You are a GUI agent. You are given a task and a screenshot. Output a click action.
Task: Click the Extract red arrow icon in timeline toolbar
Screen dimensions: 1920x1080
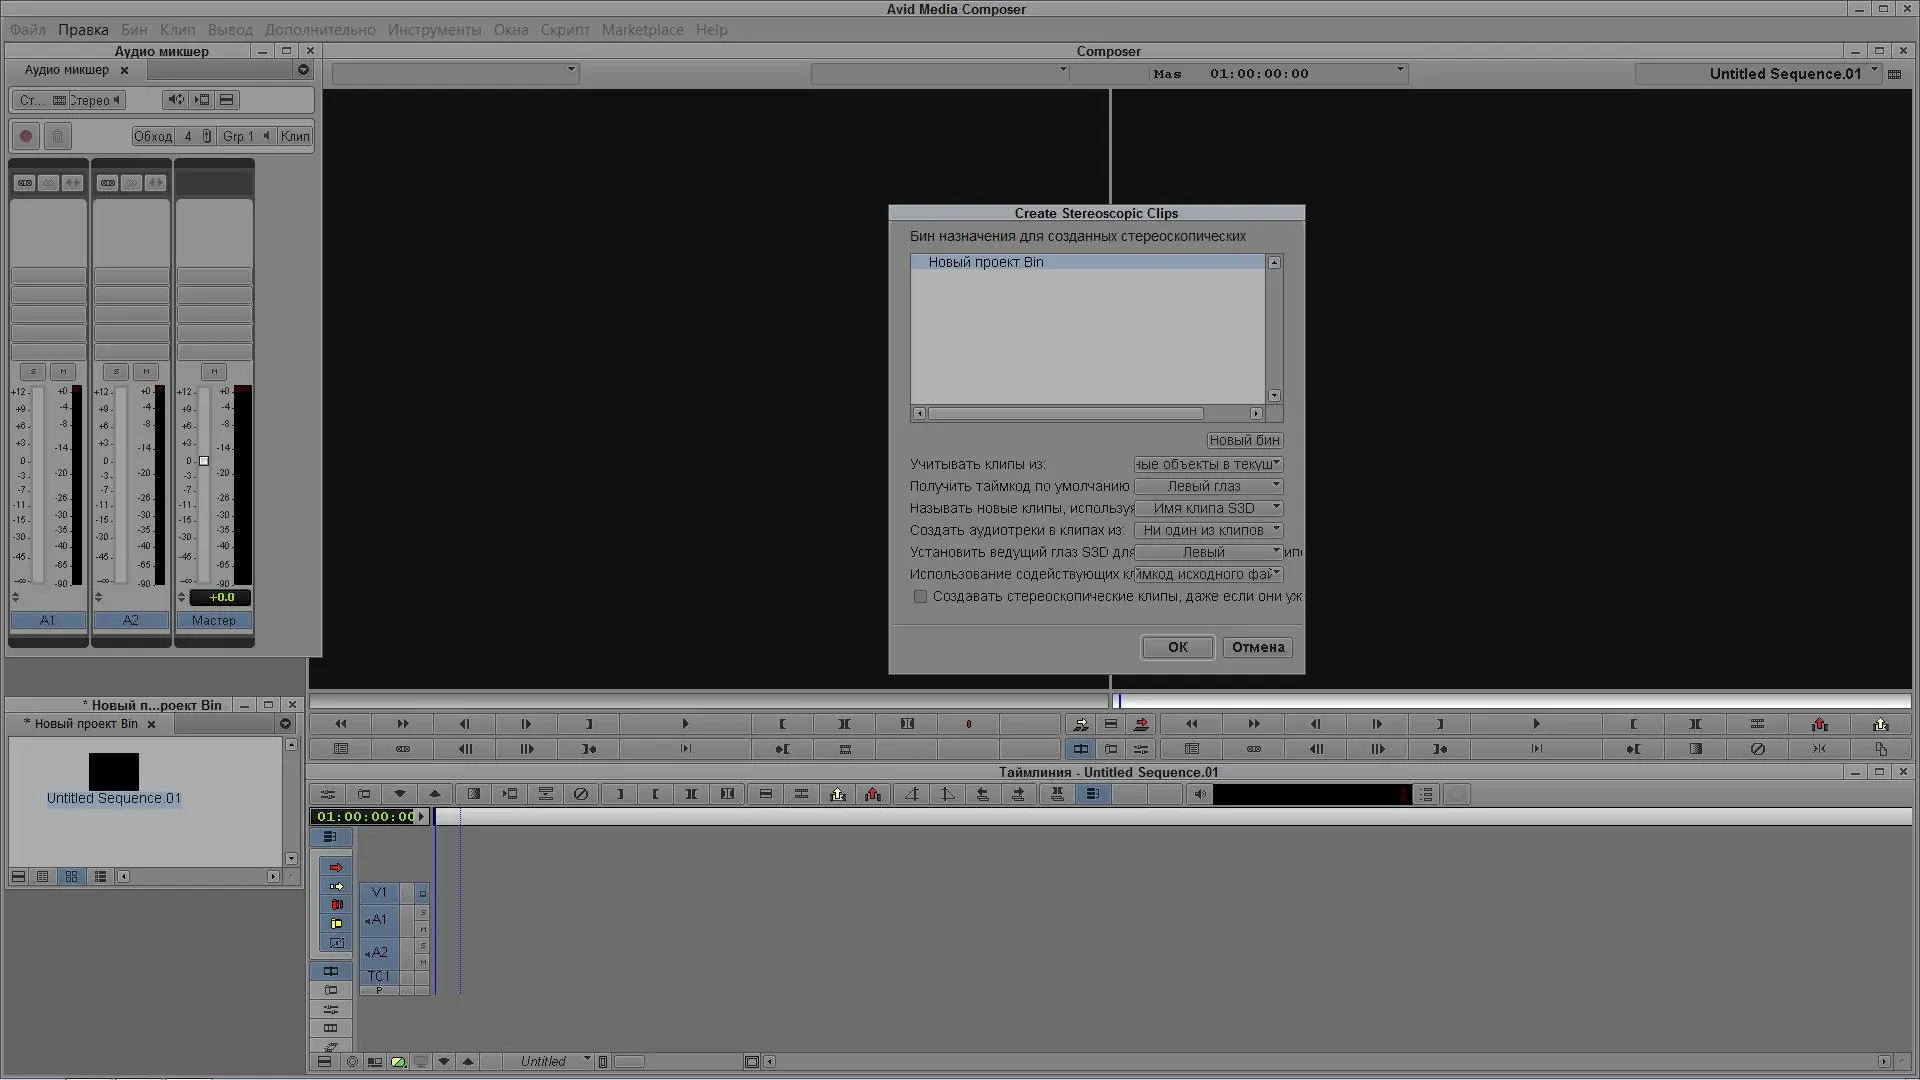click(873, 795)
